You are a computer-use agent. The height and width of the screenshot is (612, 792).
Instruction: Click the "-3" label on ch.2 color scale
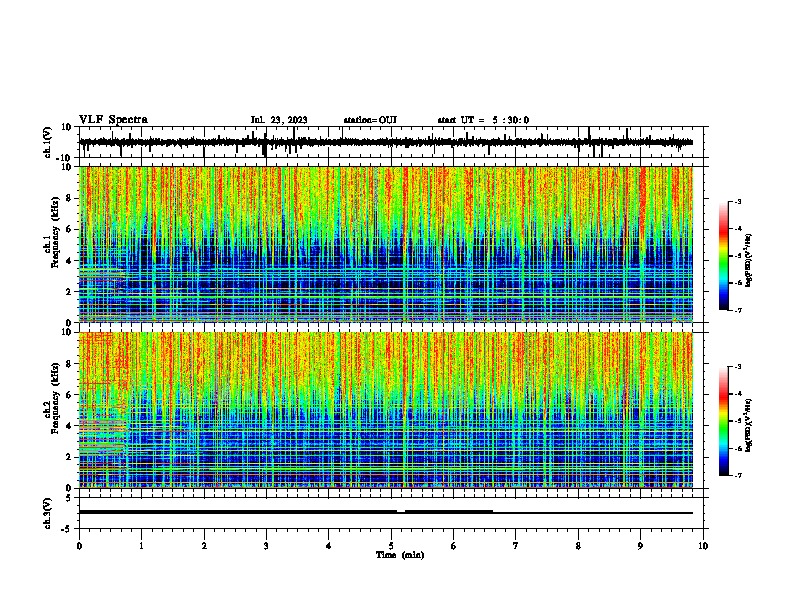(x=737, y=367)
